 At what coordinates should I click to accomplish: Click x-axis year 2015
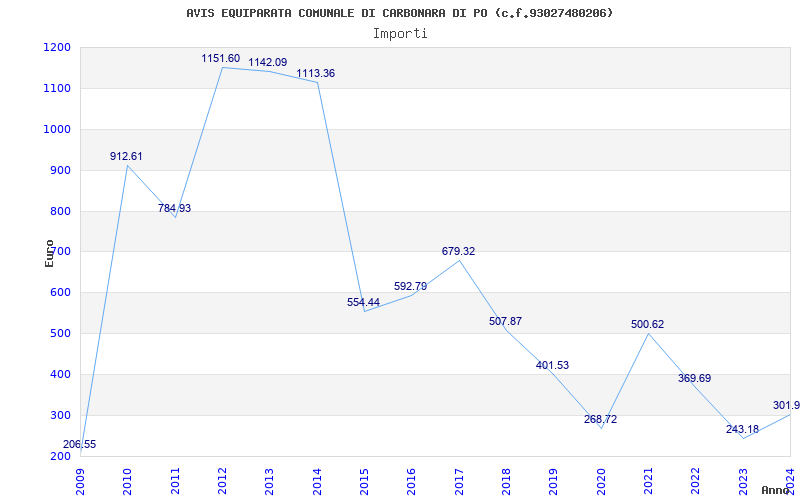point(364,482)
